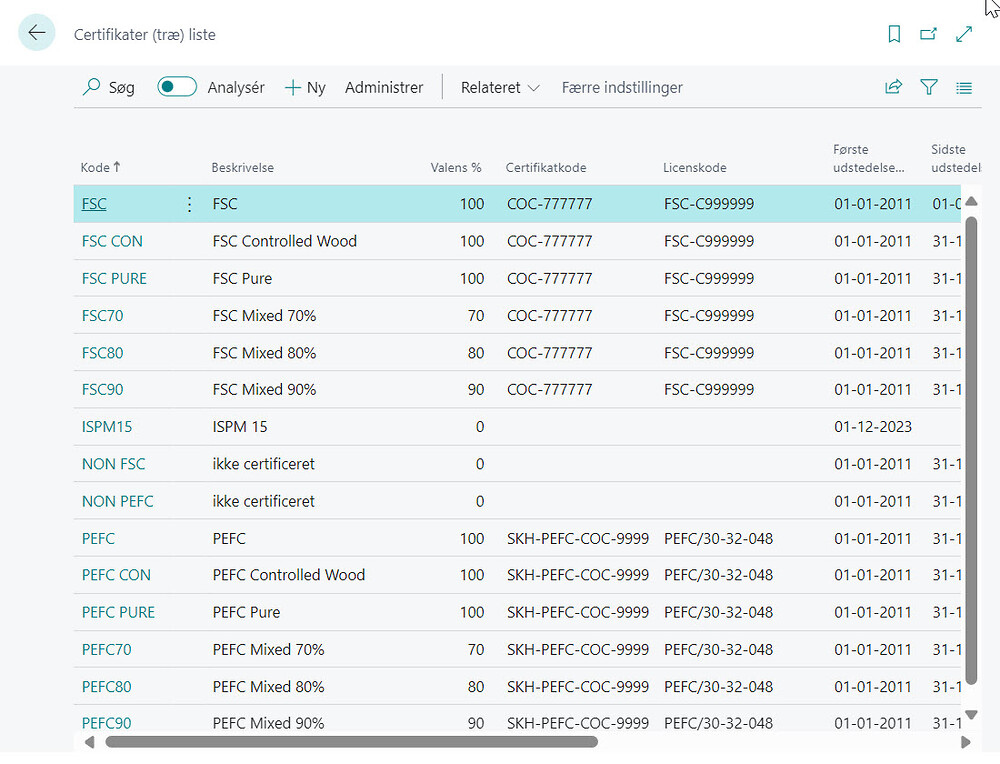Viewport: 1000px width, 764px height.
Task: Open the PEFC70 code link
Action: [107, 649]
